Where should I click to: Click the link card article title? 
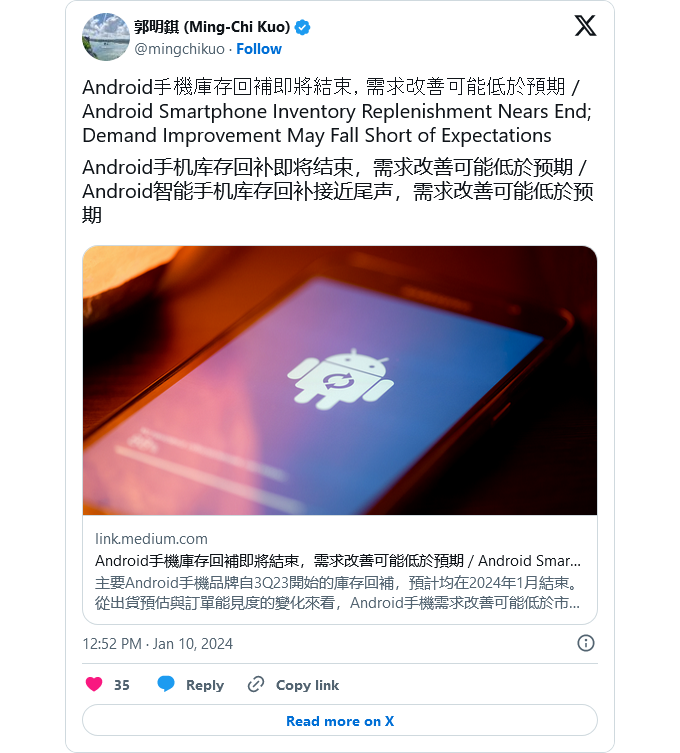[x=338, y=560]
